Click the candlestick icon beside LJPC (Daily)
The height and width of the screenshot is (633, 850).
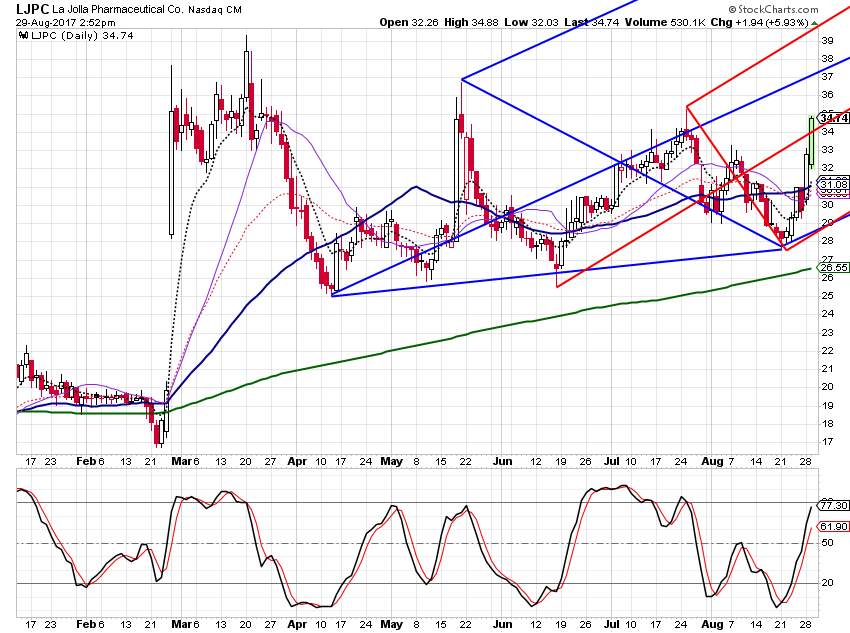click(x=23, y=35)
